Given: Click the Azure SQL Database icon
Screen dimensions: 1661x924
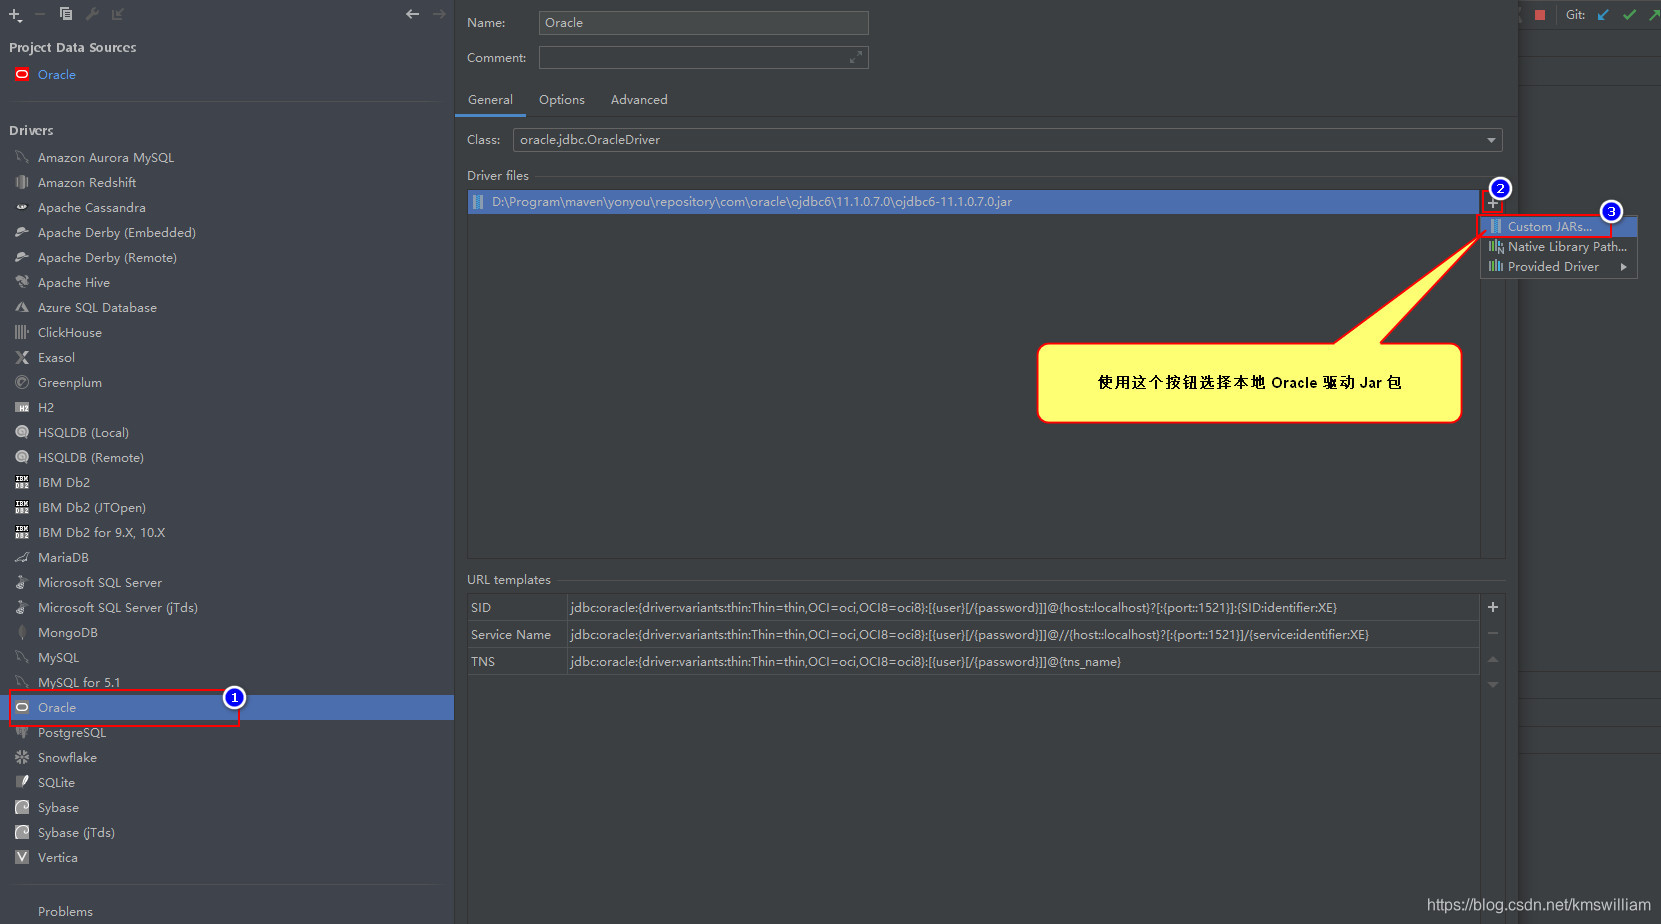Looking at the screenshot, I should 22,307.
